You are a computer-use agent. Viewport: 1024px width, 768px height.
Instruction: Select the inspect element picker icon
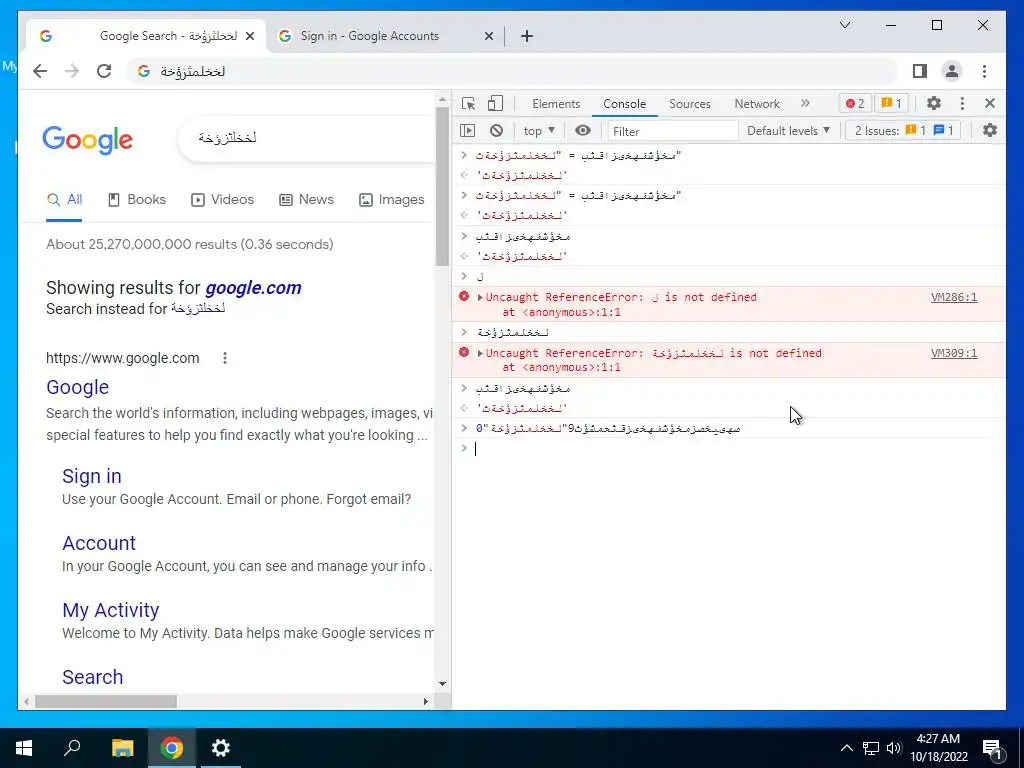[468, 103]
